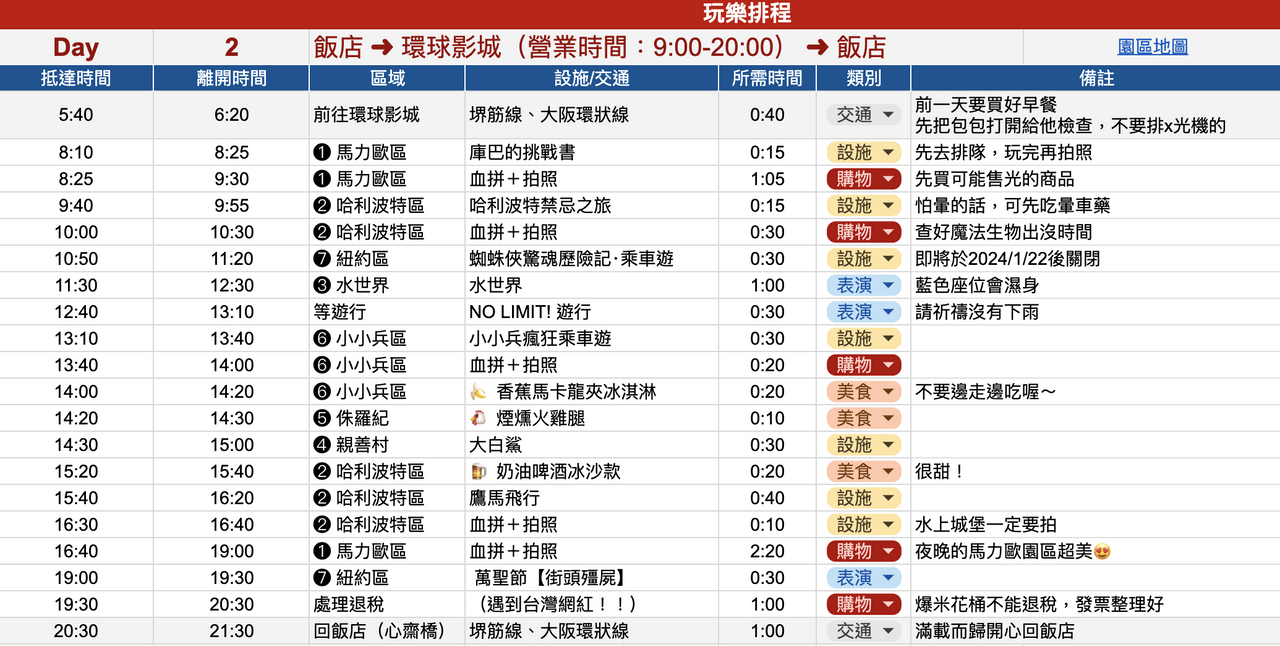Click the turkey leg emoji icon
The width and height of the screenshot is (1280, 646).
click(478, 418)
